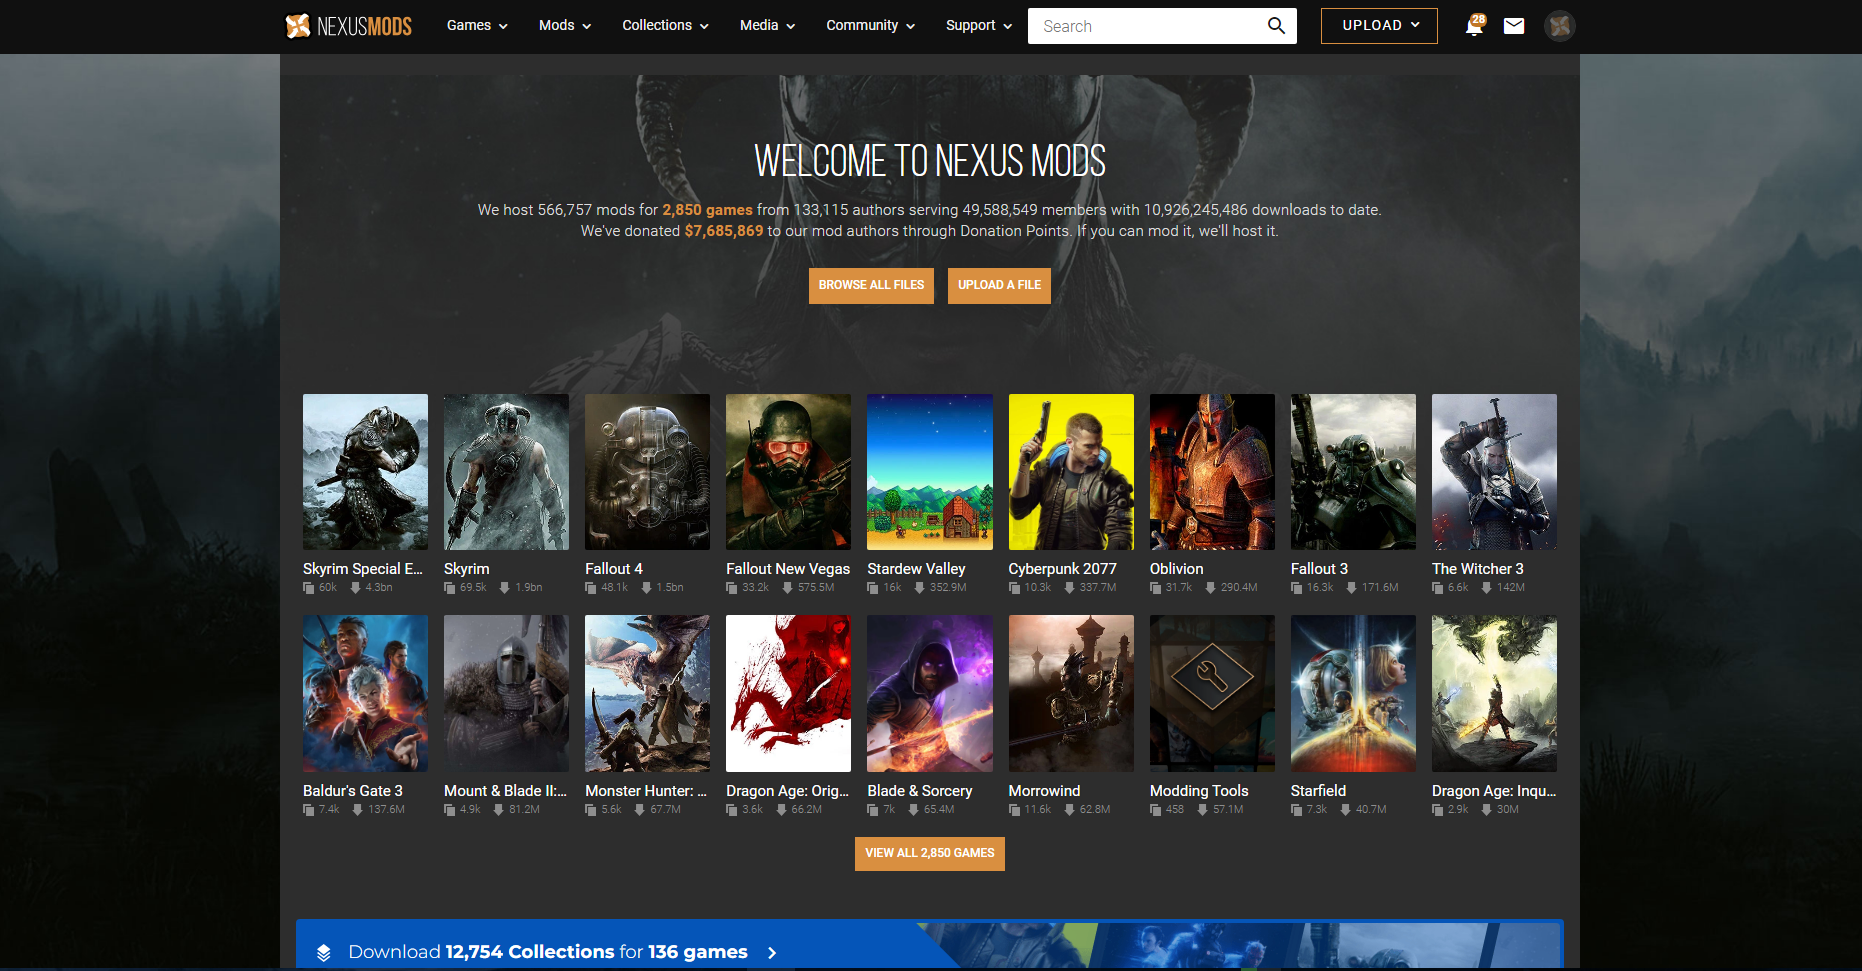Open the Oblivion game cover
The image size is (1862, 971).
click(1212, 472)
